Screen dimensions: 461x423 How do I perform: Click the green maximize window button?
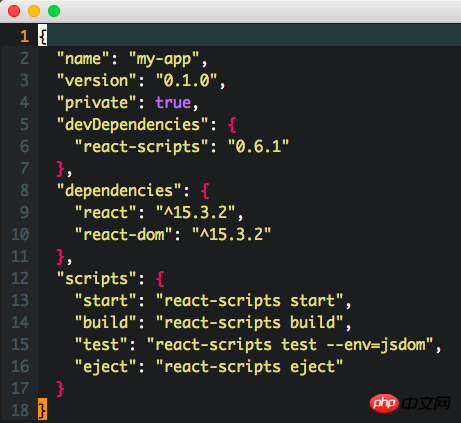54,11
